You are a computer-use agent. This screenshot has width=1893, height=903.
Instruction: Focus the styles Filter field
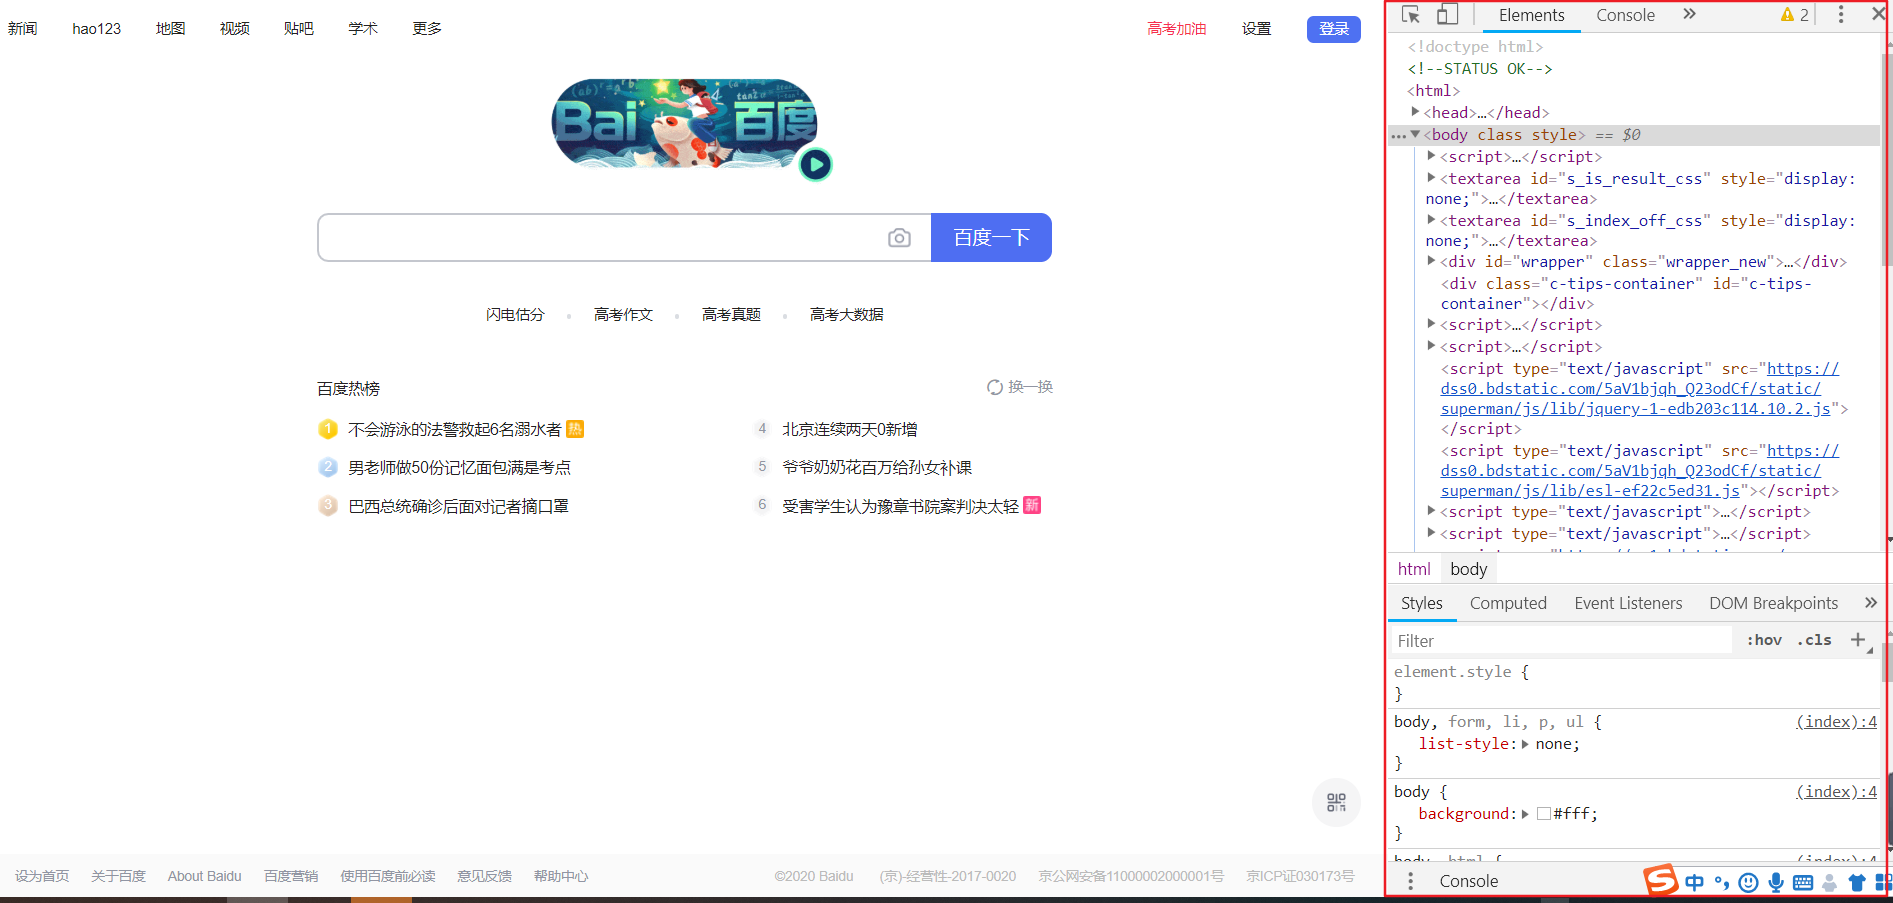1562,641
